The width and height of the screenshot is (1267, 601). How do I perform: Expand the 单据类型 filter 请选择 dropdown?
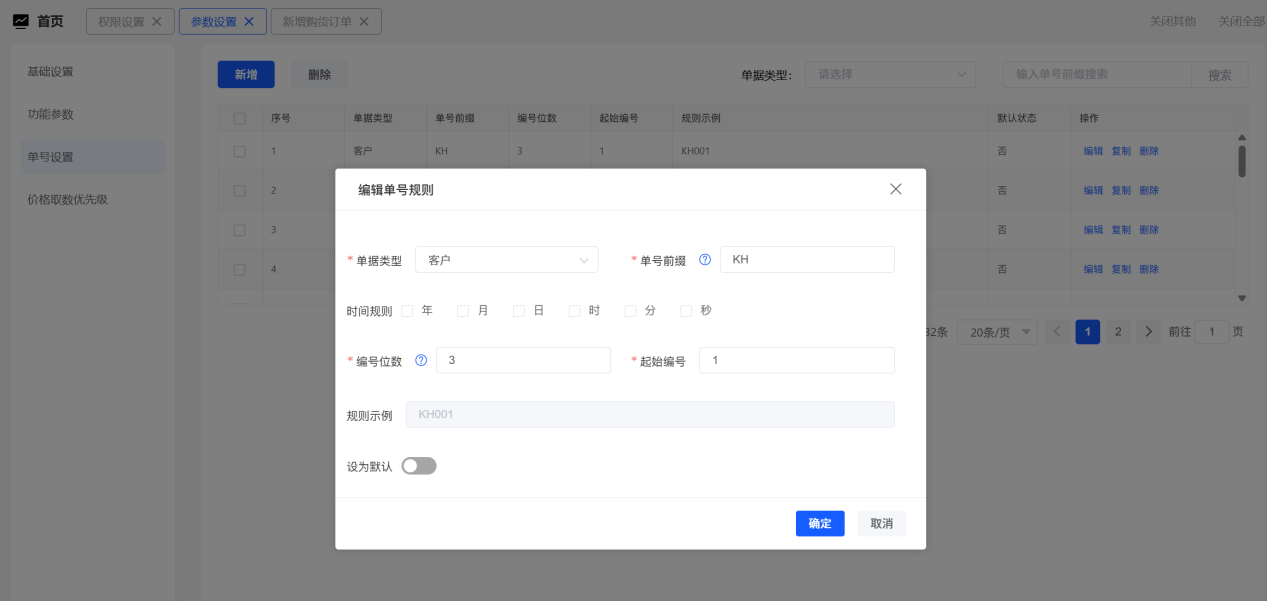(890, 74)
